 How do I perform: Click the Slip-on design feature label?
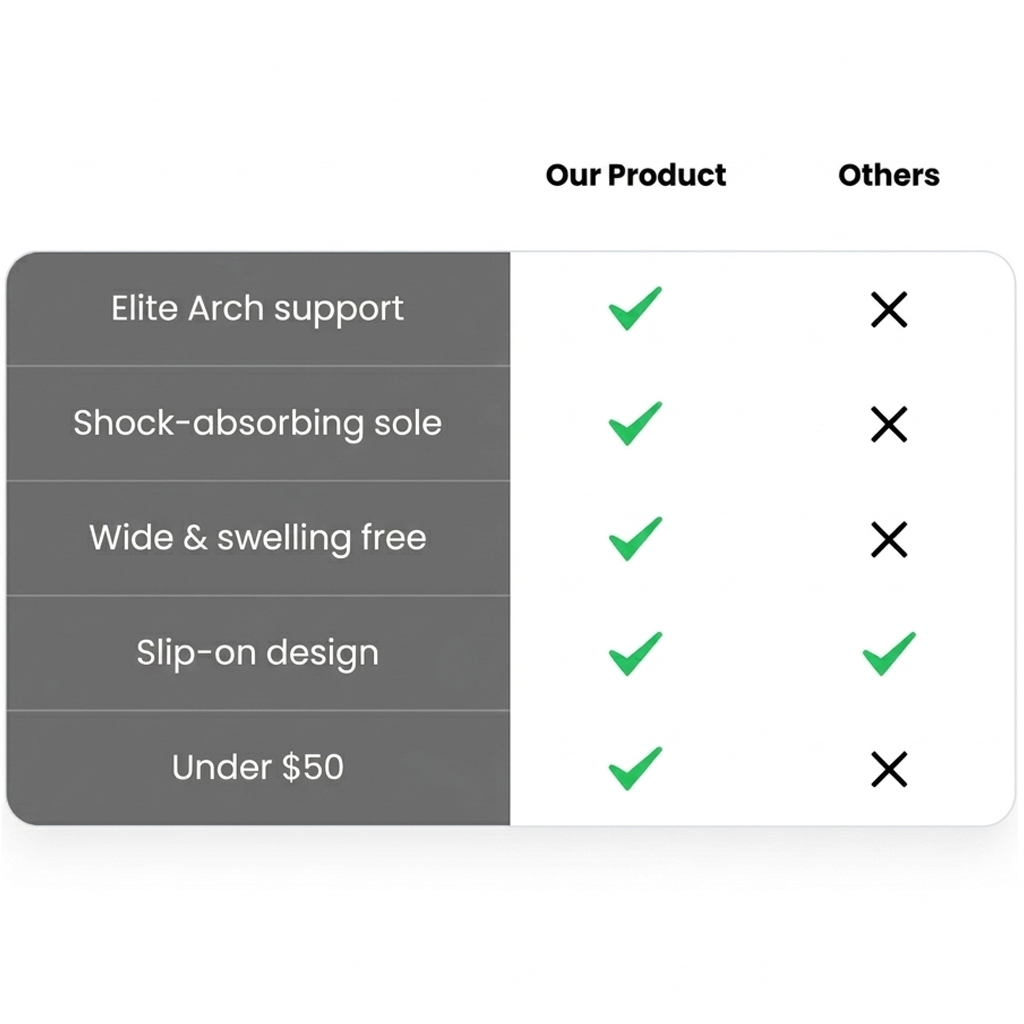click(x=257, y=654)
